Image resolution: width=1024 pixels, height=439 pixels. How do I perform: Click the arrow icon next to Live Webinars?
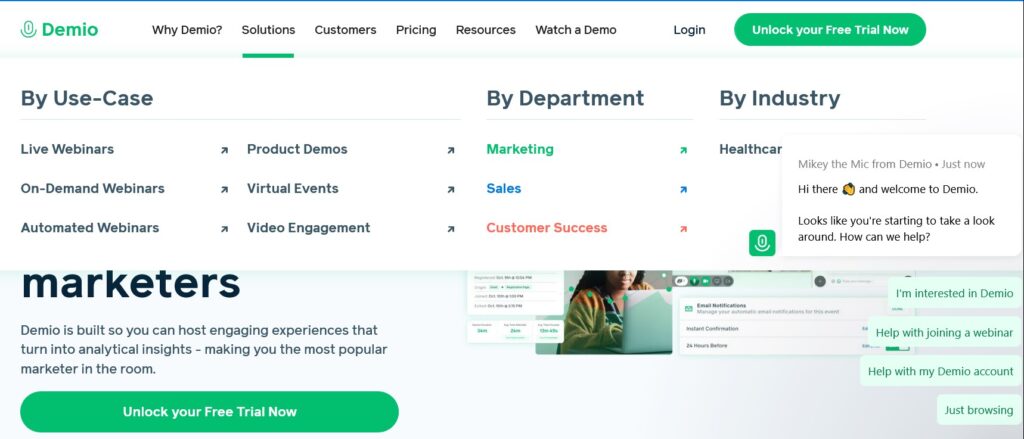coord(224,150)
